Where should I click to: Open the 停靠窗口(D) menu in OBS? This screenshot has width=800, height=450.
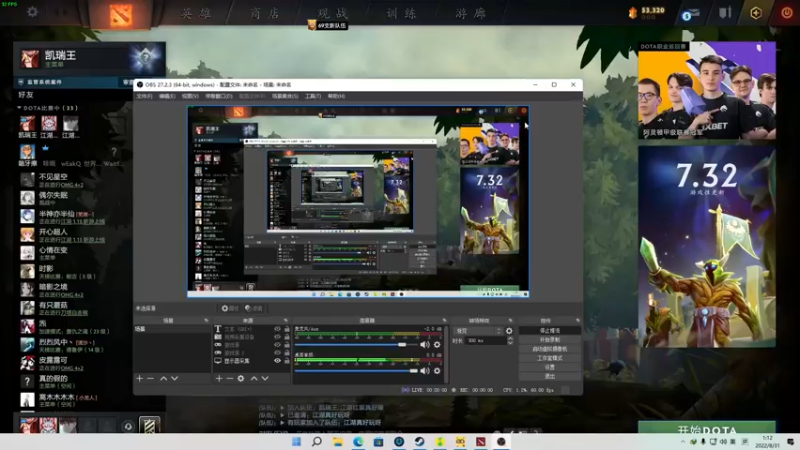219,96
